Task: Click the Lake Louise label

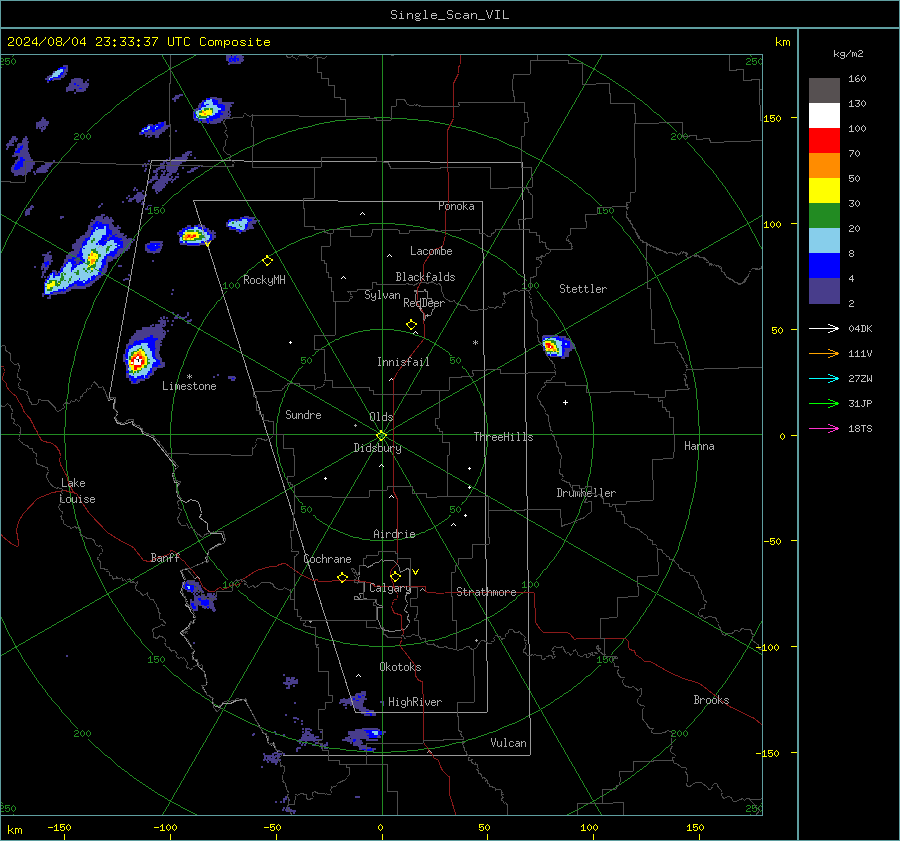Action: [x=77, y=491]
